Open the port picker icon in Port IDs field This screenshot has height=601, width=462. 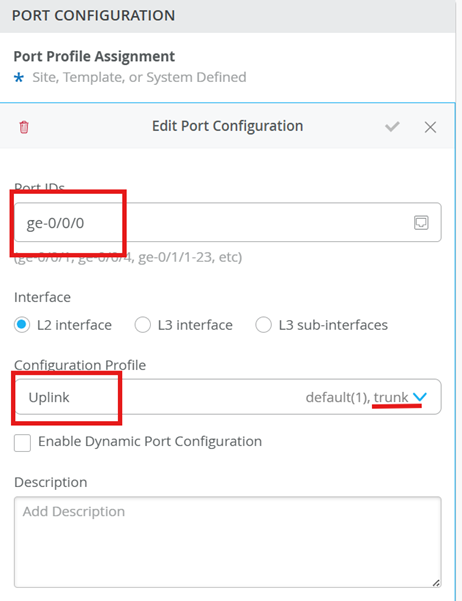tap(421, 222)
